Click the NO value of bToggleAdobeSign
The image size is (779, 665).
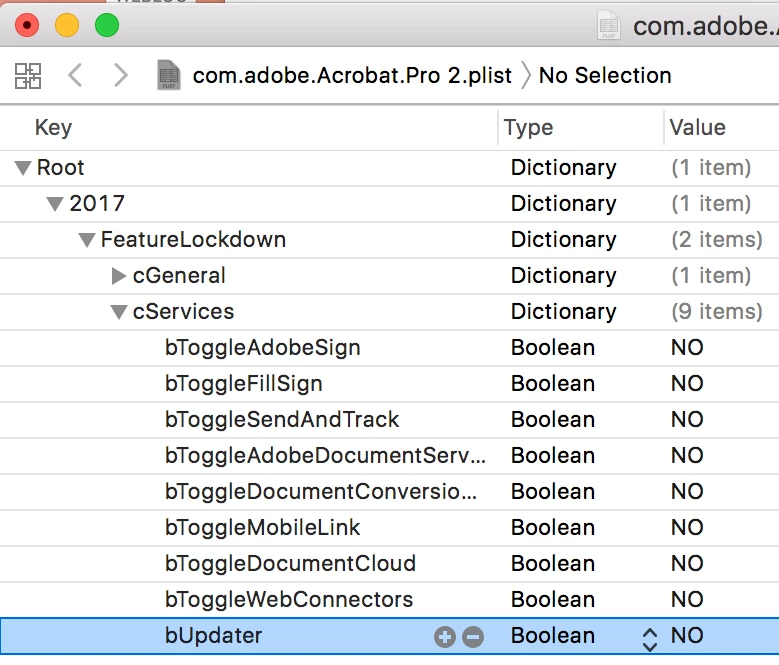(687, 348)
